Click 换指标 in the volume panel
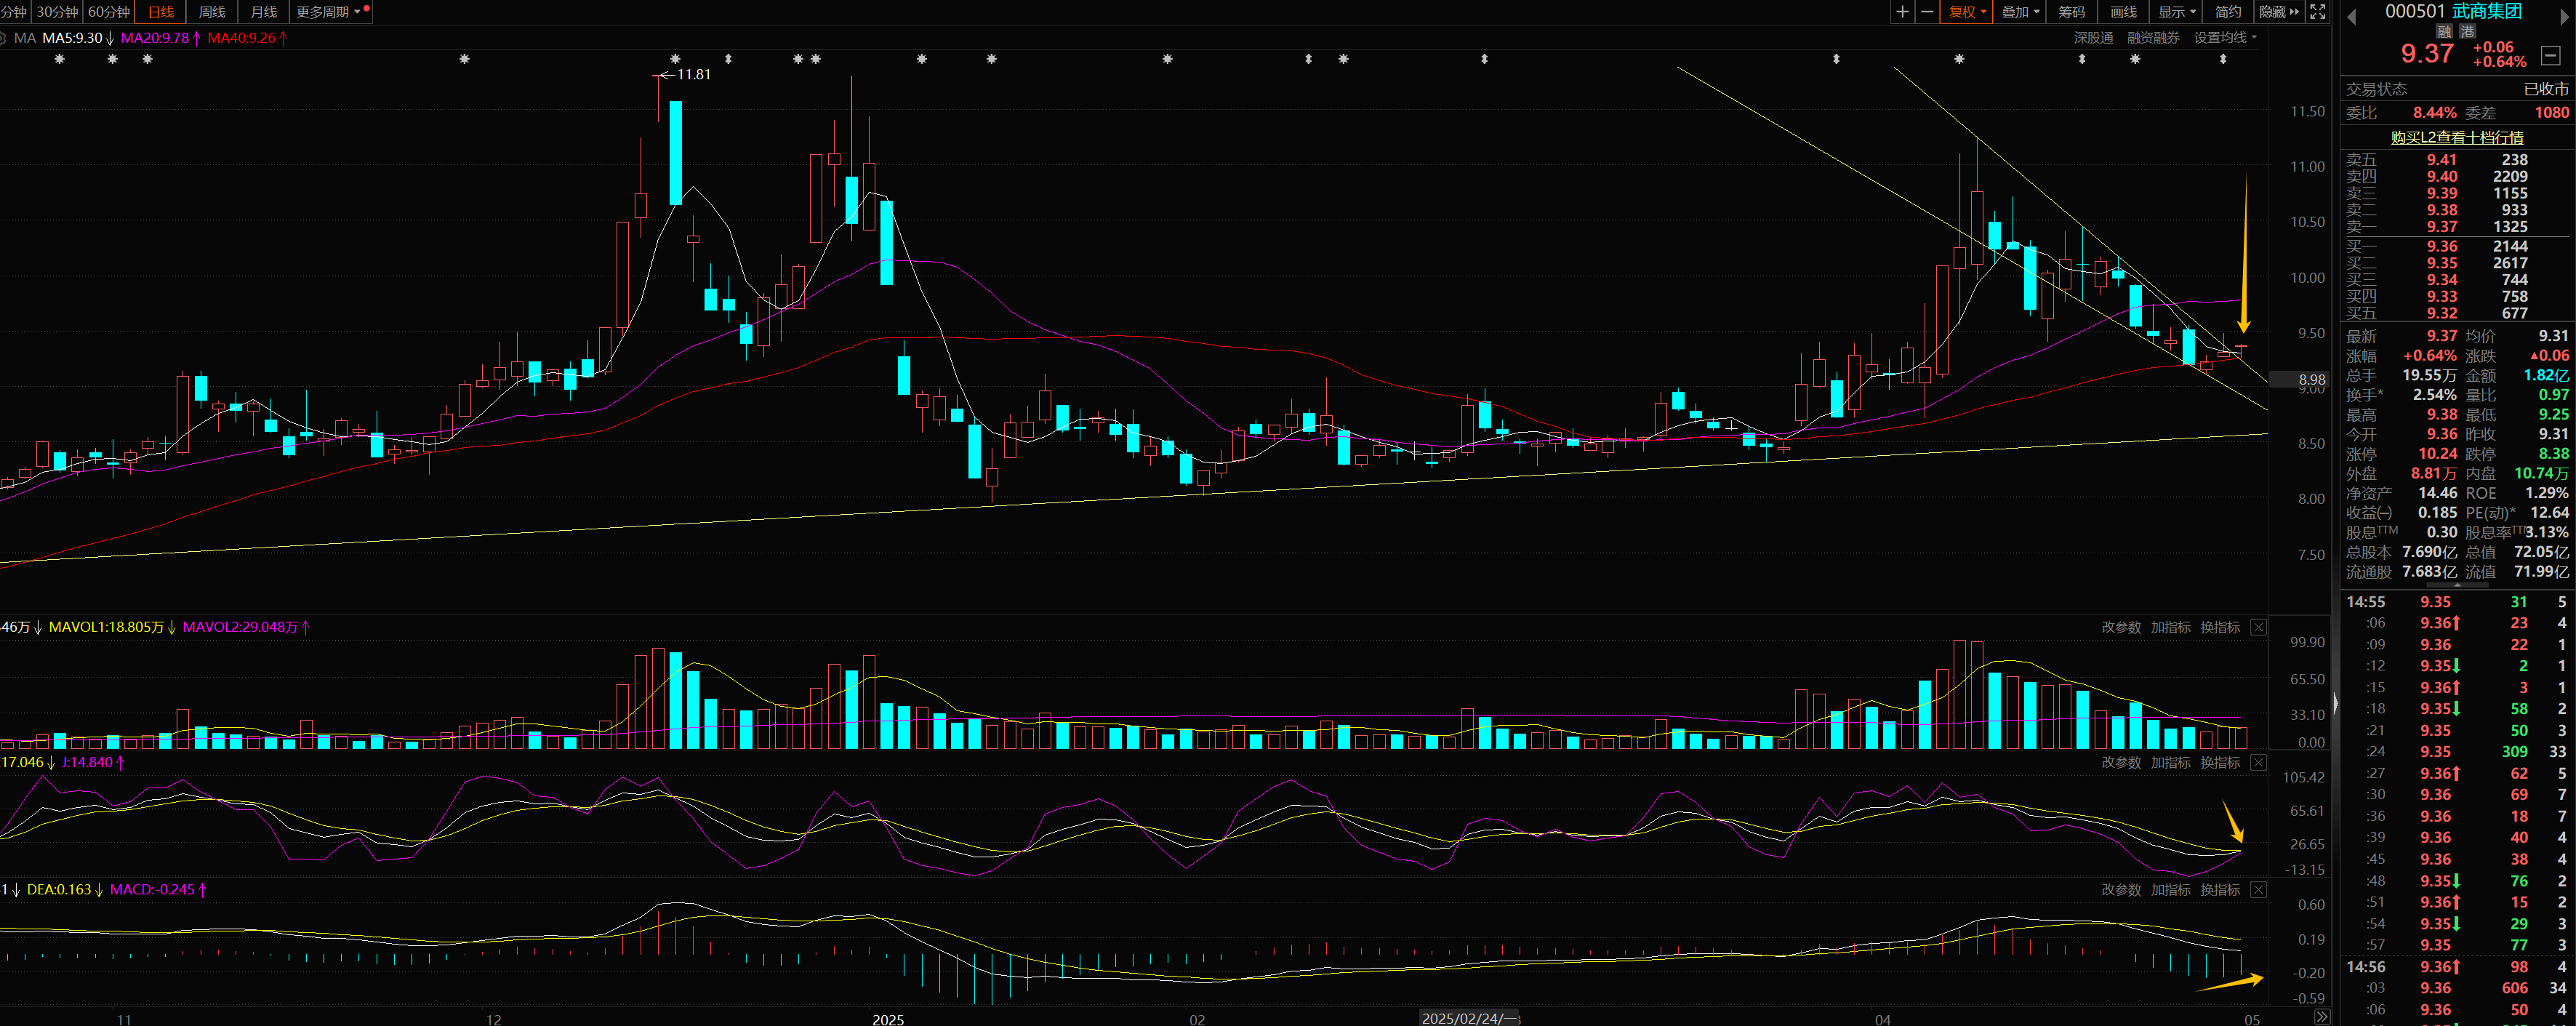This screenshot has height=1026, width=2576. tap(2220, 627)
